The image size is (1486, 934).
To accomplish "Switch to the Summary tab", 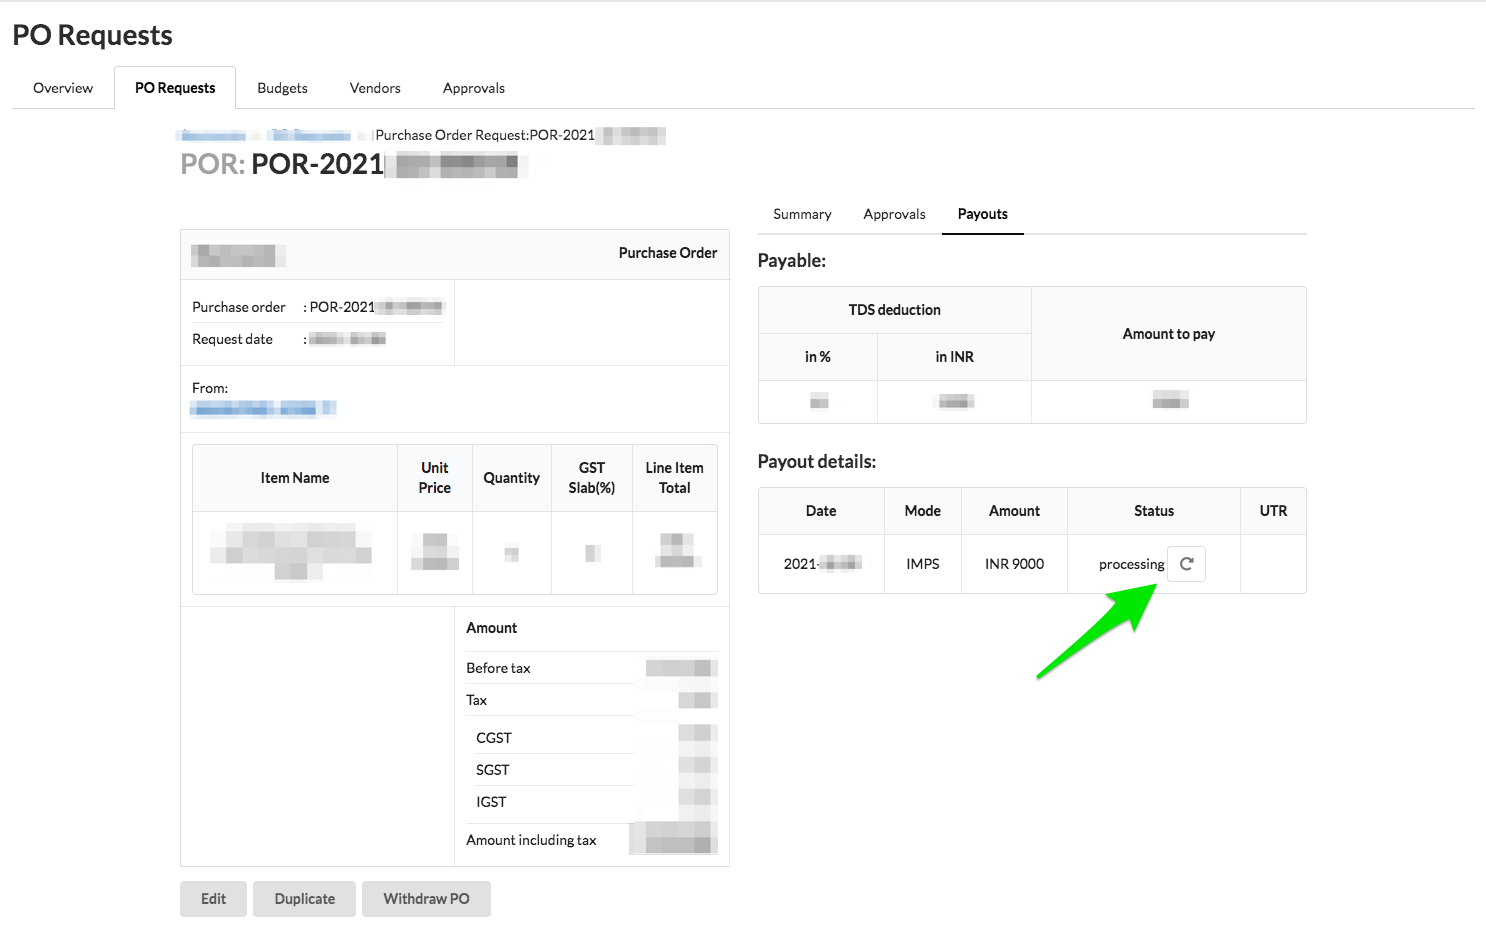I will point(801,213).
